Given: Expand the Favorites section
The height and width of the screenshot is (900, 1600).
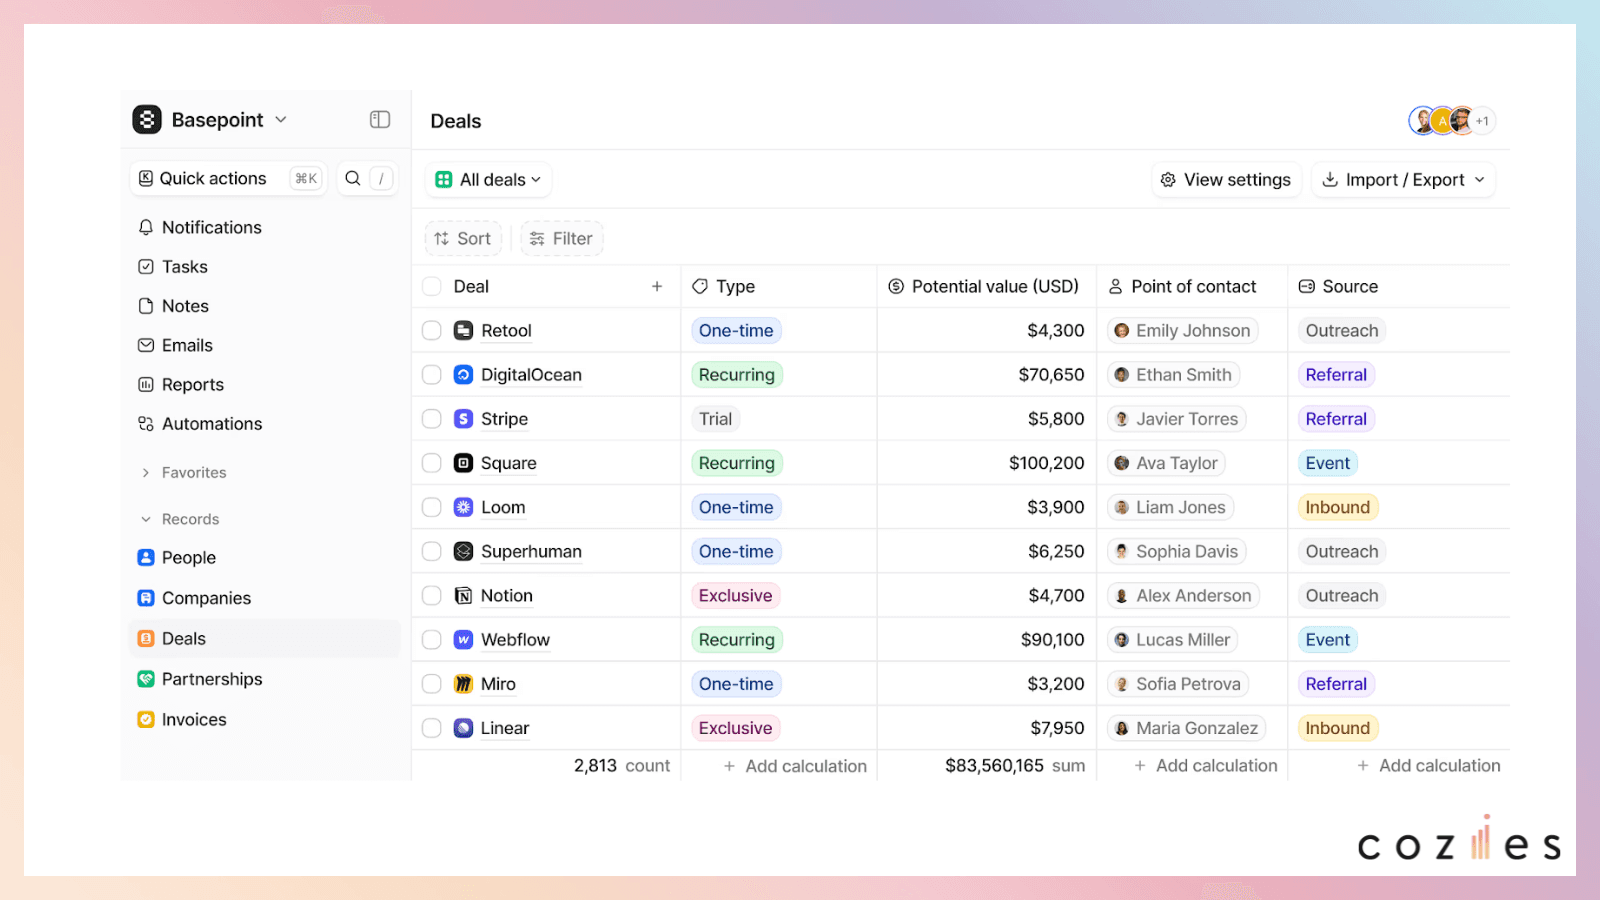Looking at the screenshot, I should [x=183, y=473].
